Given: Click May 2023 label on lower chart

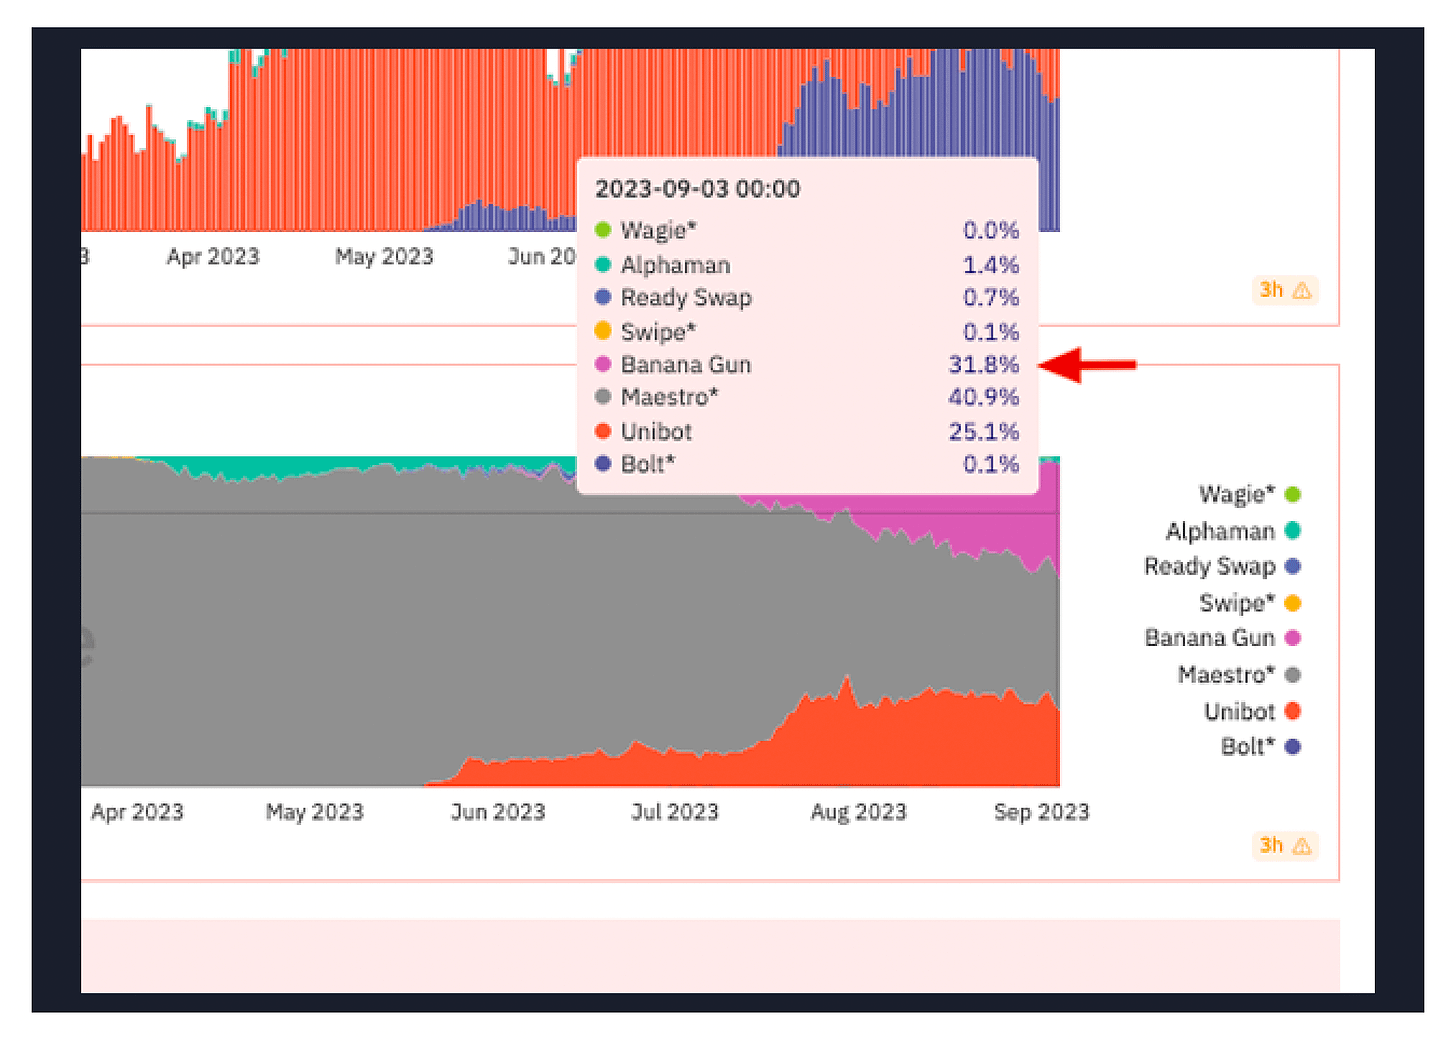Looking at the screenshot, I should point(315,812).
